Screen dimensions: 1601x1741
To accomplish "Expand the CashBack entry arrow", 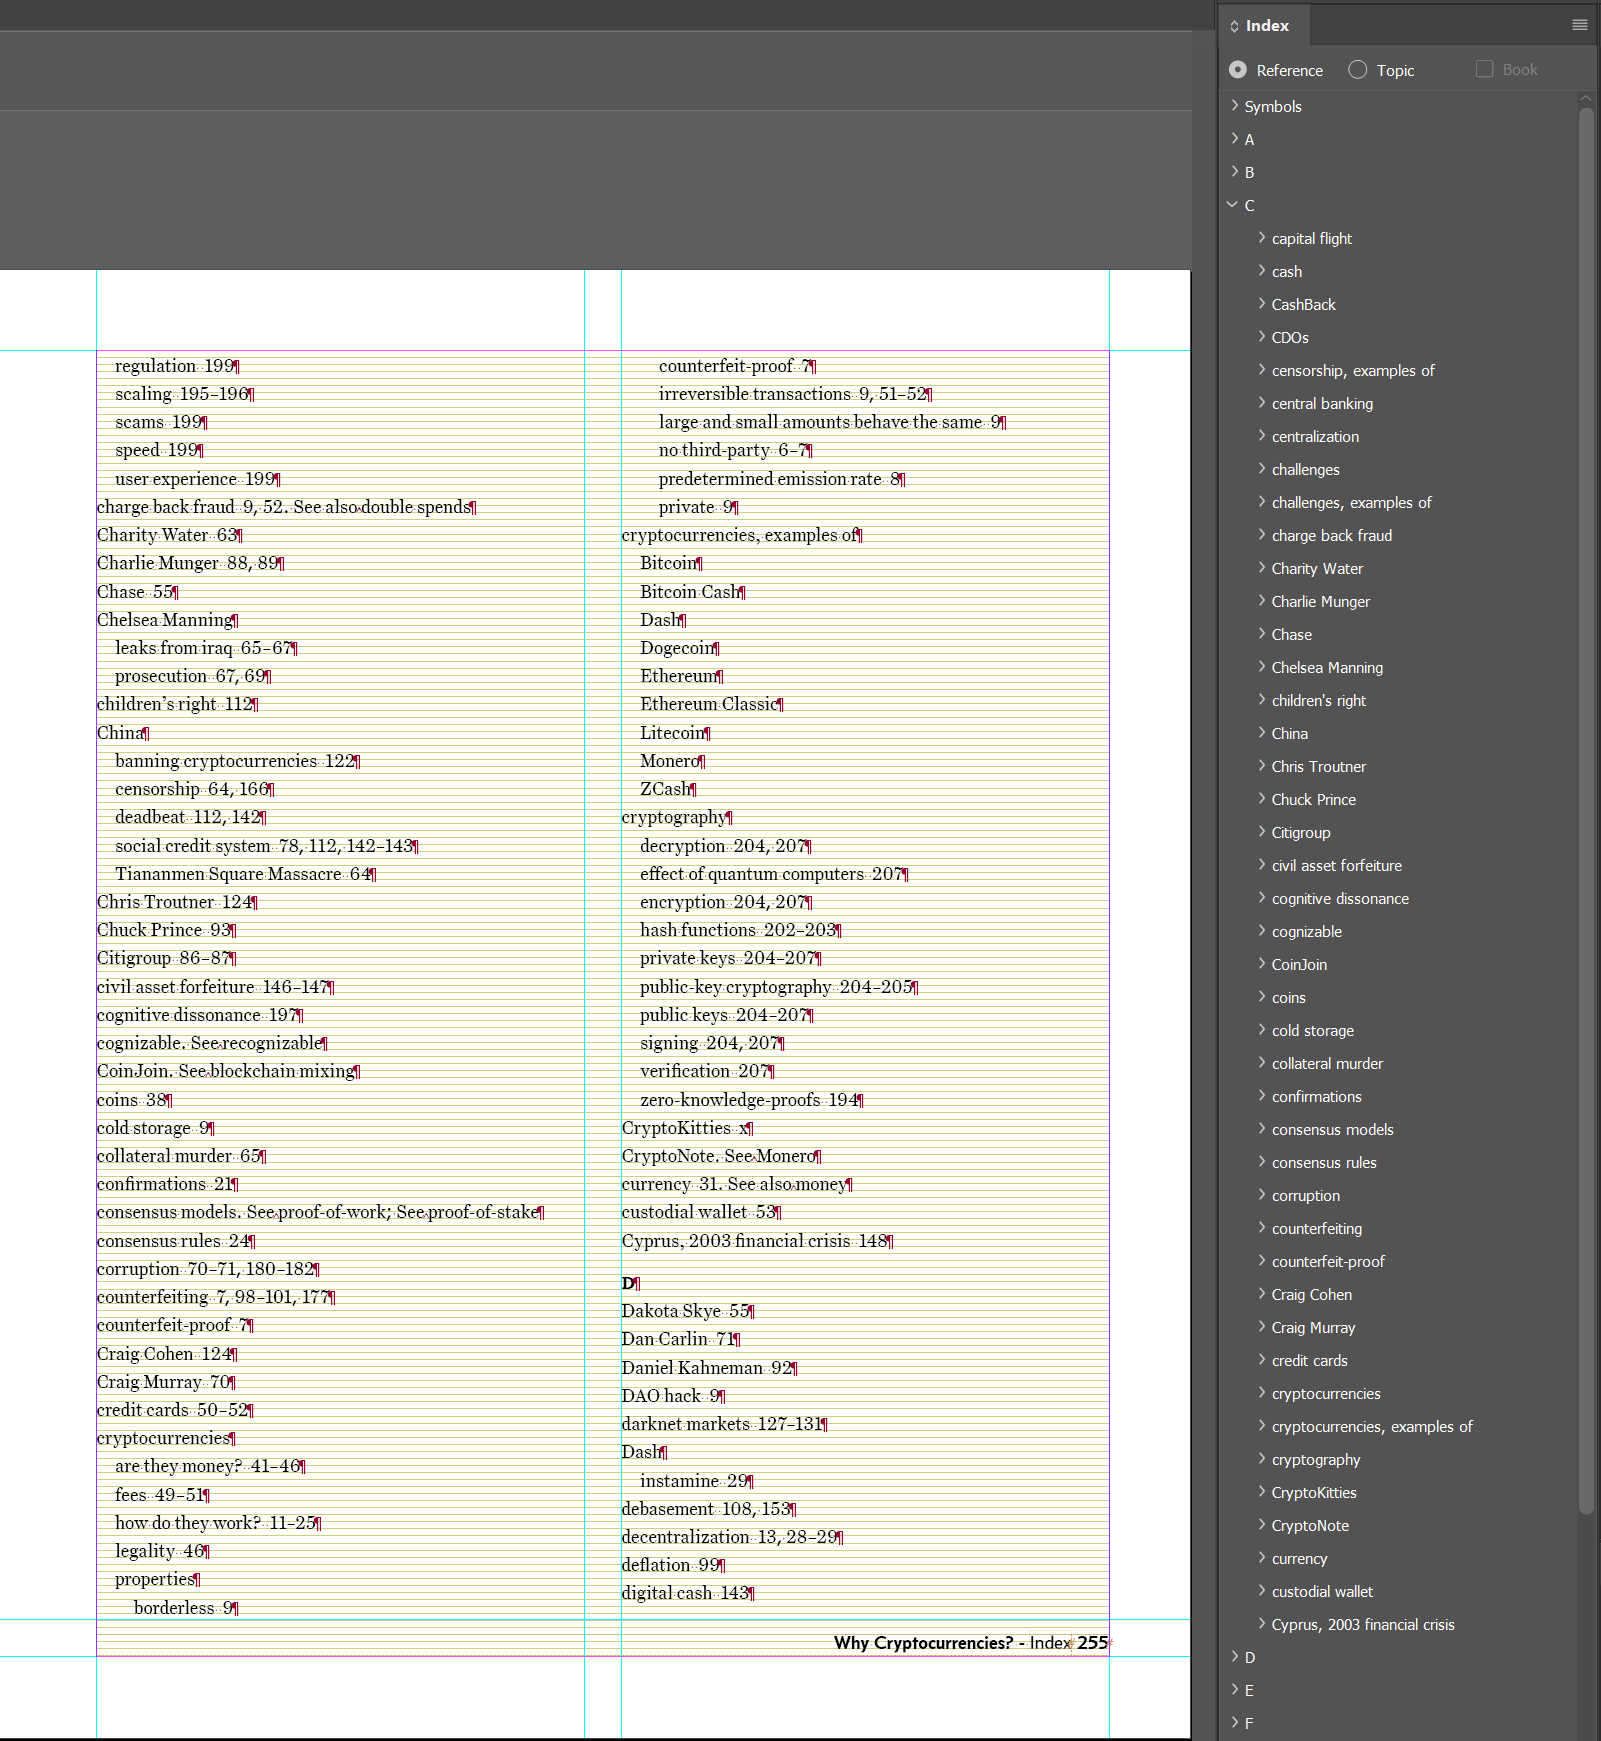I will 1262,304.
